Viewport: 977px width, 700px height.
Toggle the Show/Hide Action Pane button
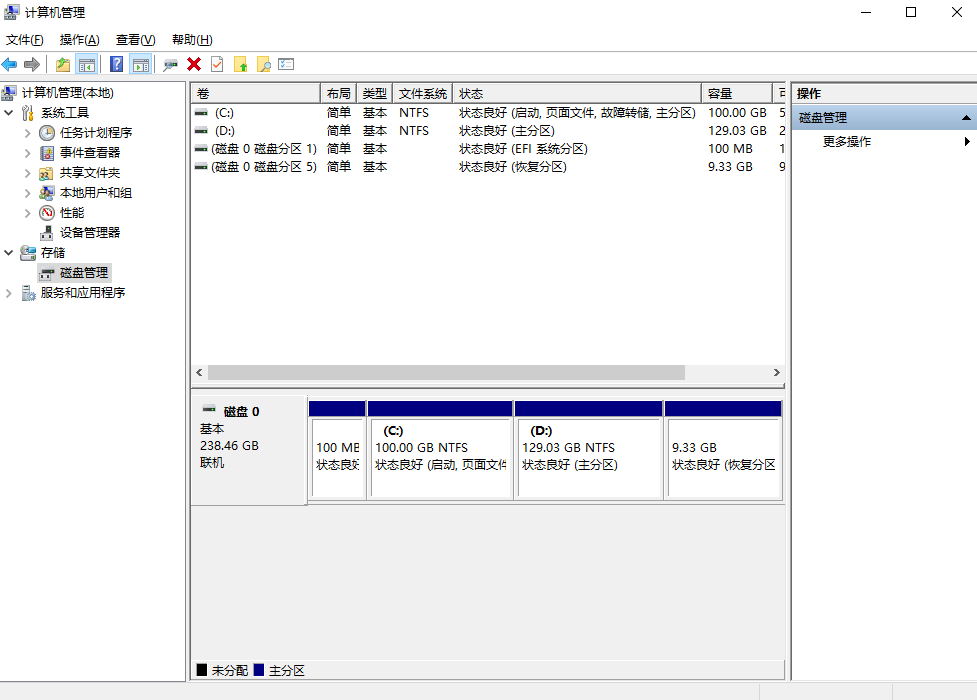pos(141,64)
